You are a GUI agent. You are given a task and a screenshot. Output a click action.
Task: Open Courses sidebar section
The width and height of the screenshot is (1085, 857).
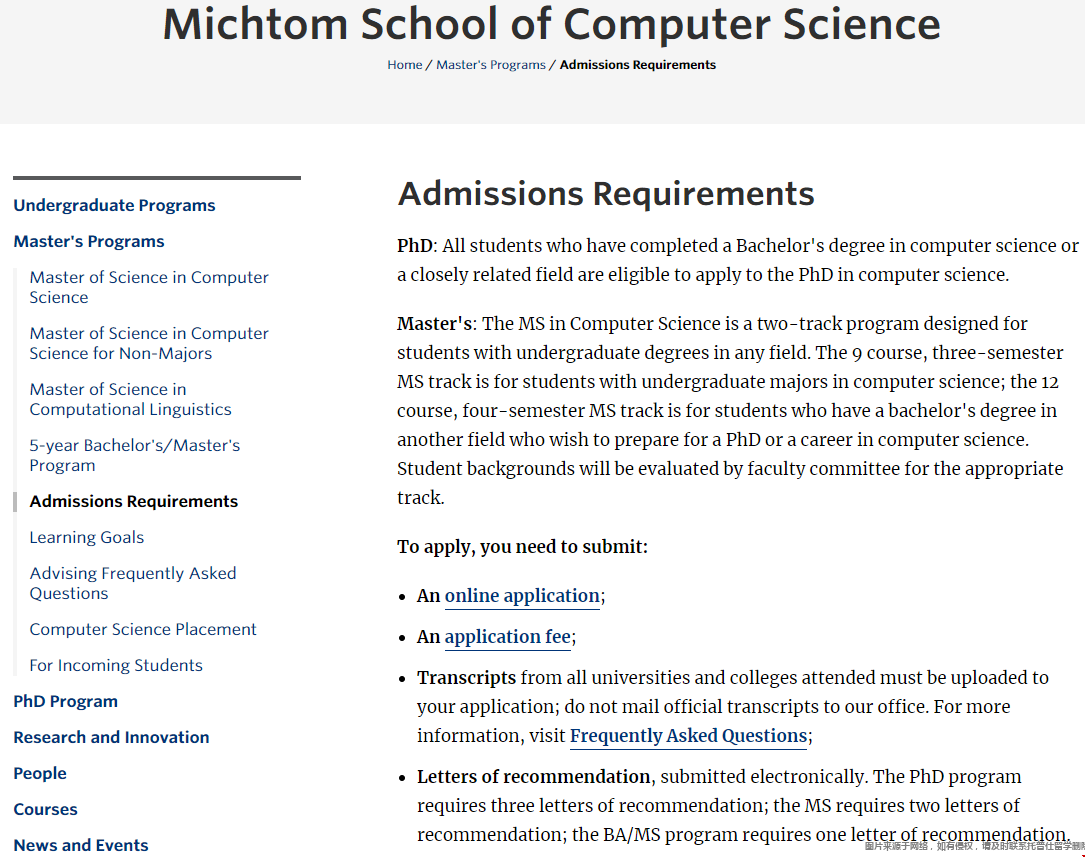(x=45, y=809)
